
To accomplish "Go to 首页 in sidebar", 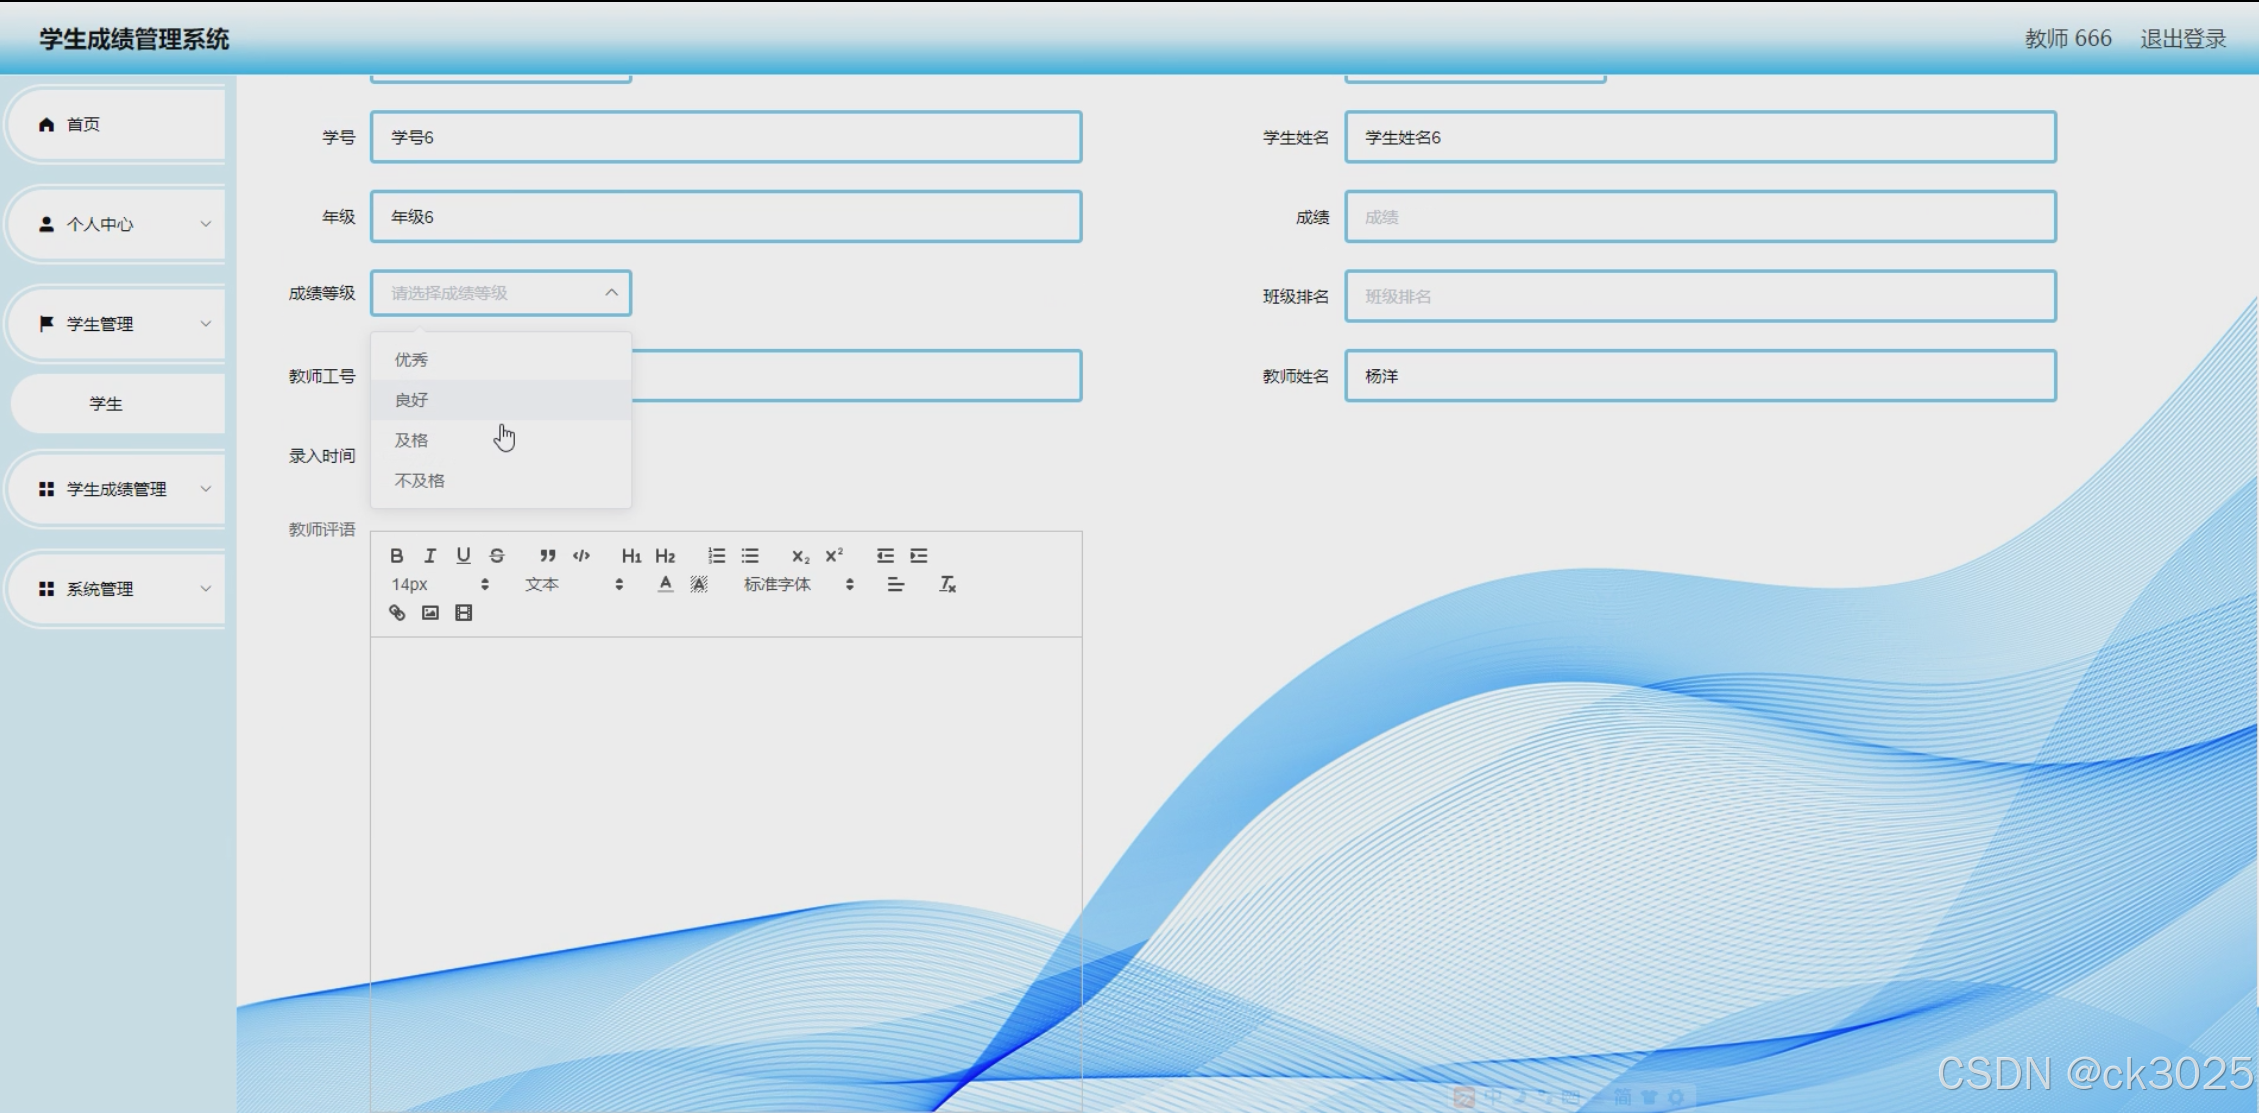I will coord(84,124).
